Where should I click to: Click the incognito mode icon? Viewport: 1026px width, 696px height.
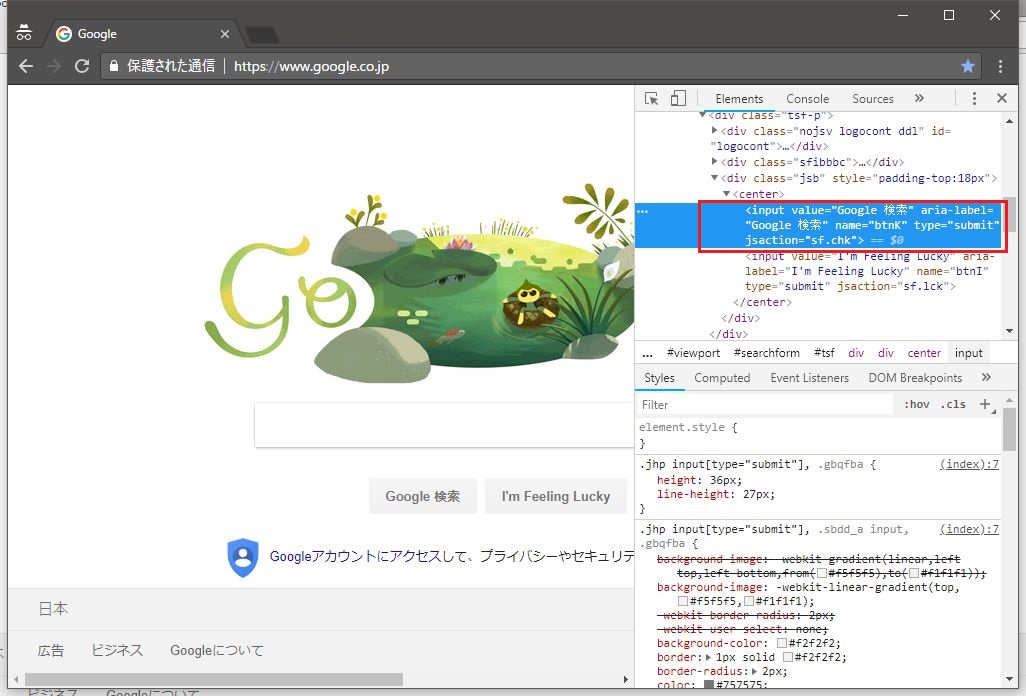(x=24, y=33)
